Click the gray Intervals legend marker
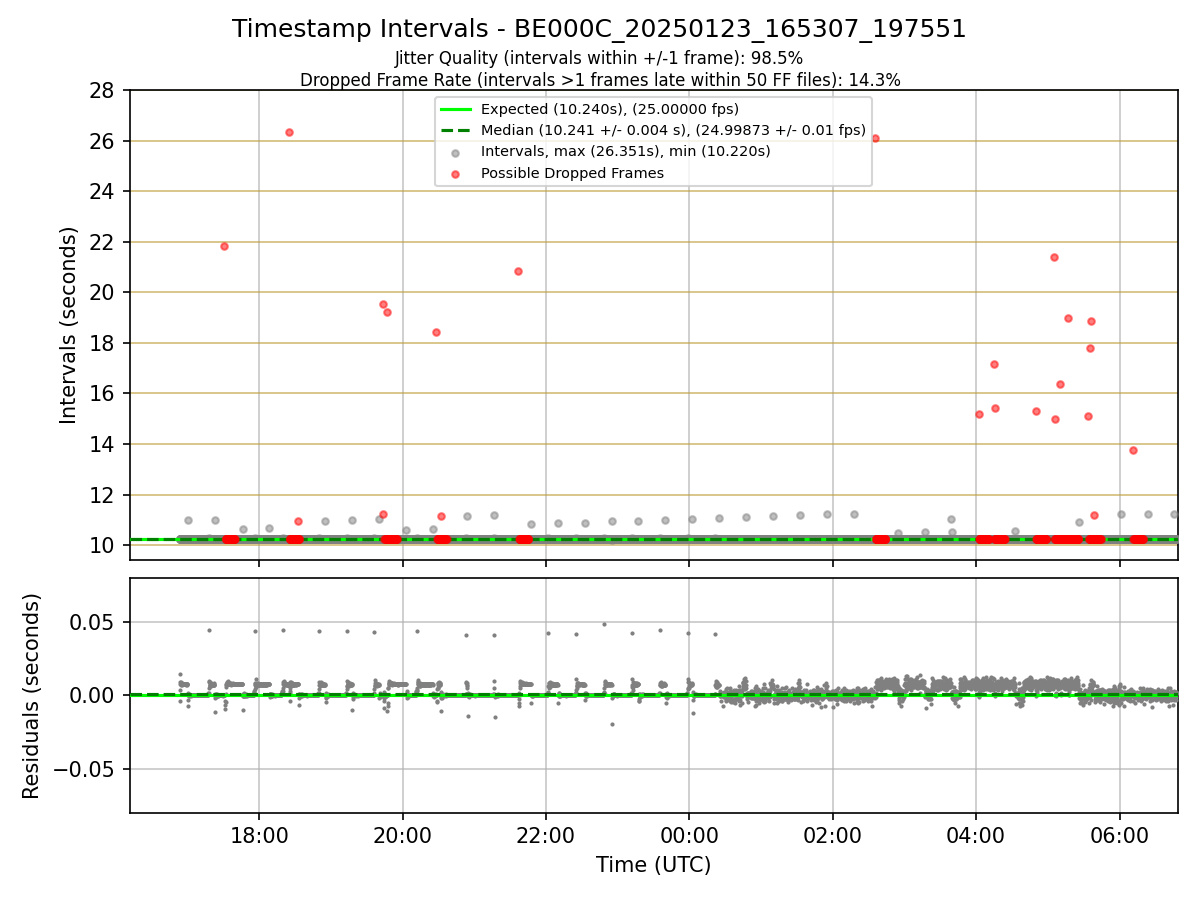Viewport: 1200px width, 900px height. coord(455,153)
